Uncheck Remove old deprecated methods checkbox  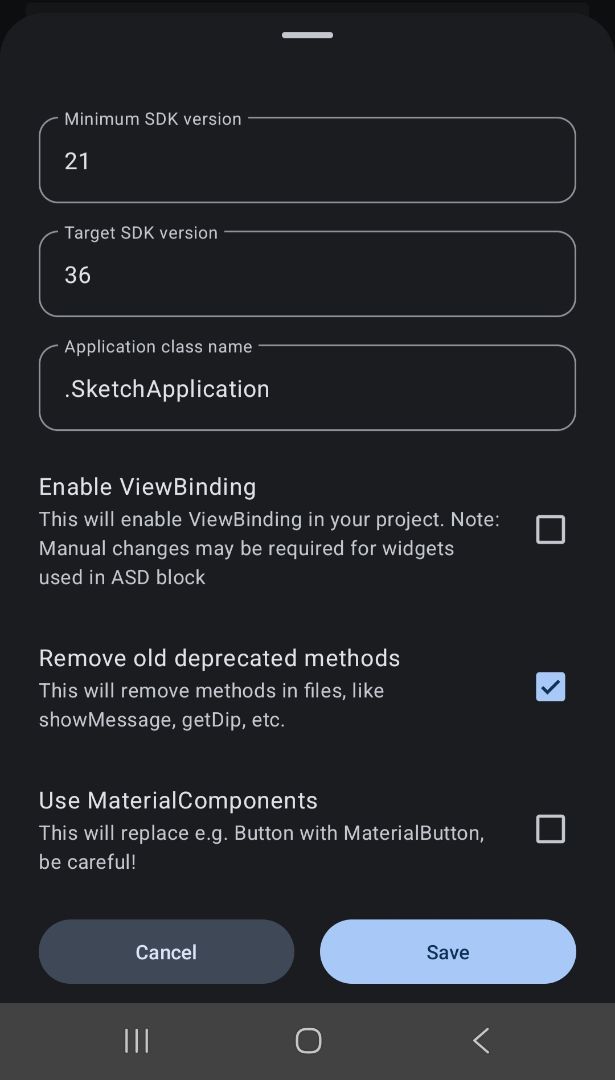coord(550,687)
